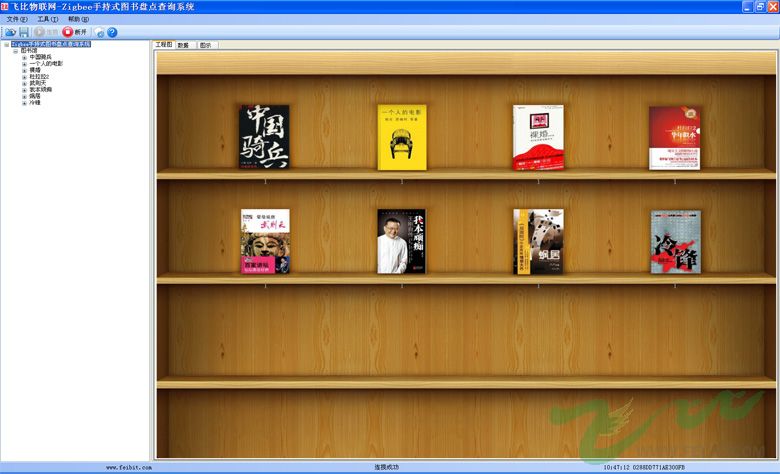Image resolution: width=780 pixels, height=474 pixels.
Task: Expand the 裸婚 tree node
Action: (24, 70)
